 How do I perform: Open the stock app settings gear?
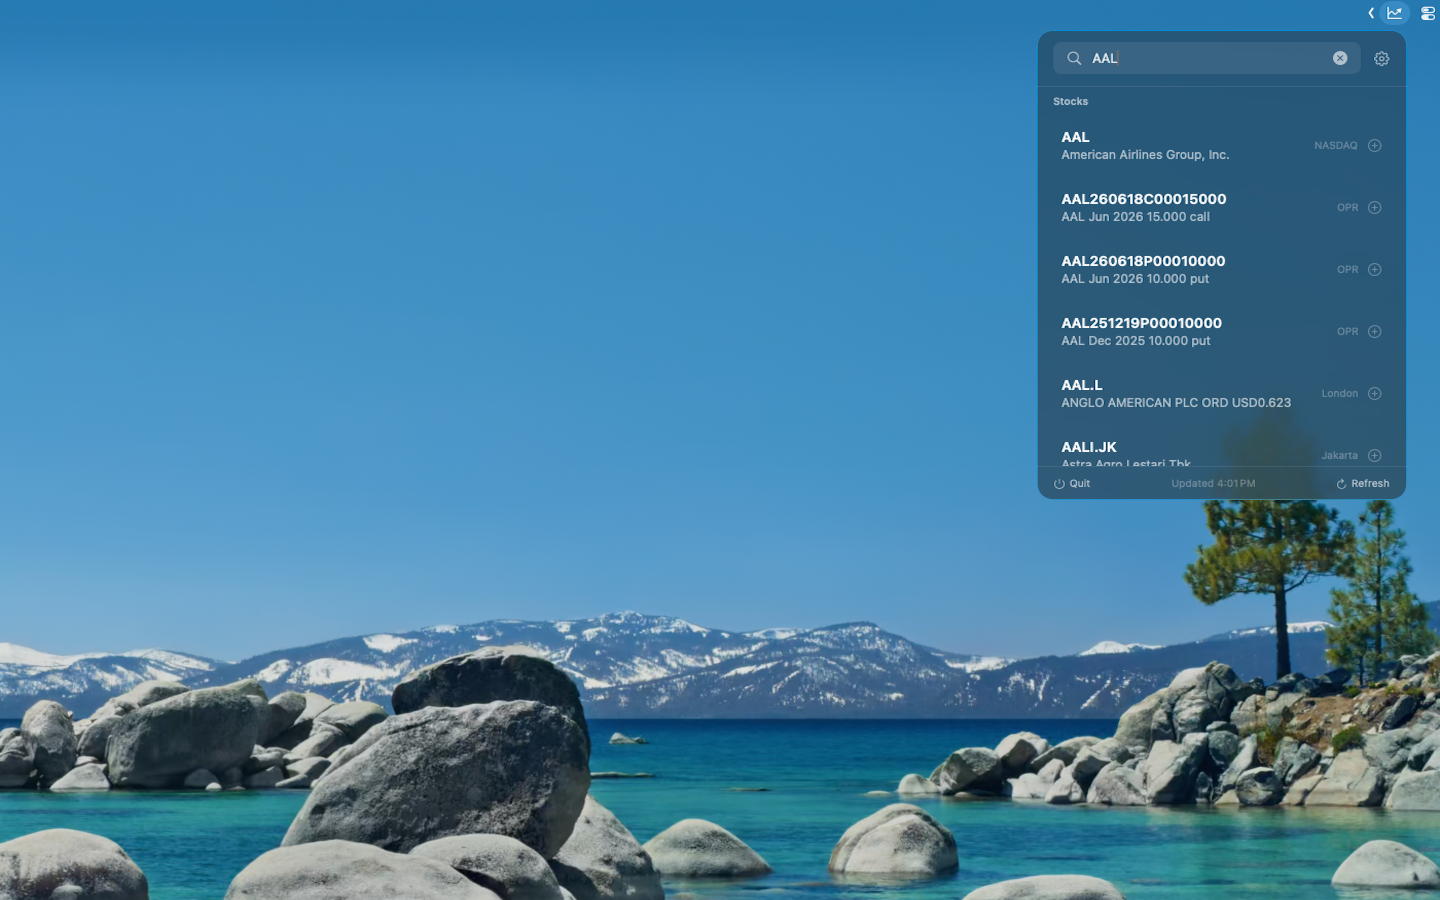pyautogui.click(x=1381, y=58)
